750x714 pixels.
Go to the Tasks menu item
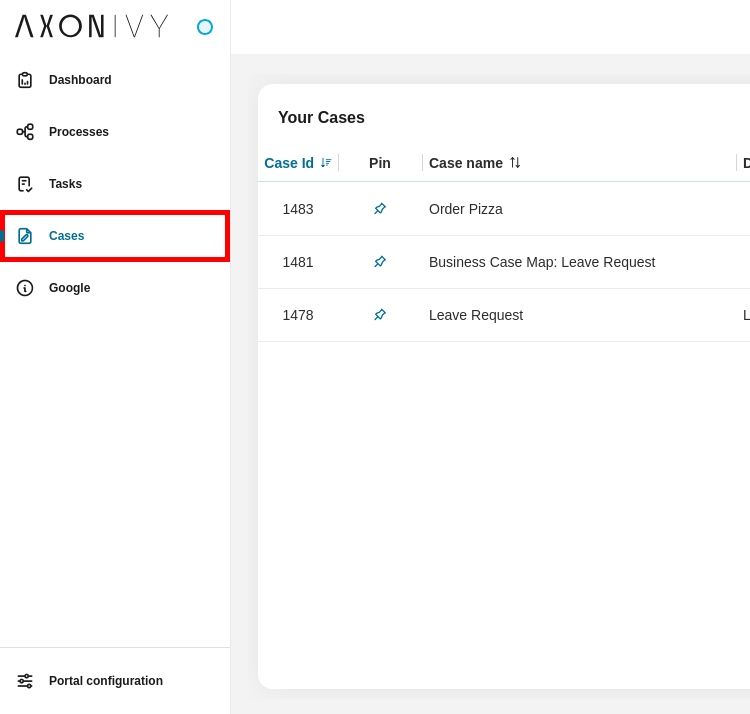[115, 184]
